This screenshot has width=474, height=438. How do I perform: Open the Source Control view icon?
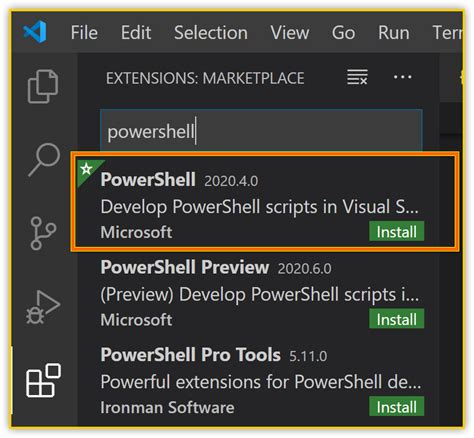(43, 233)
